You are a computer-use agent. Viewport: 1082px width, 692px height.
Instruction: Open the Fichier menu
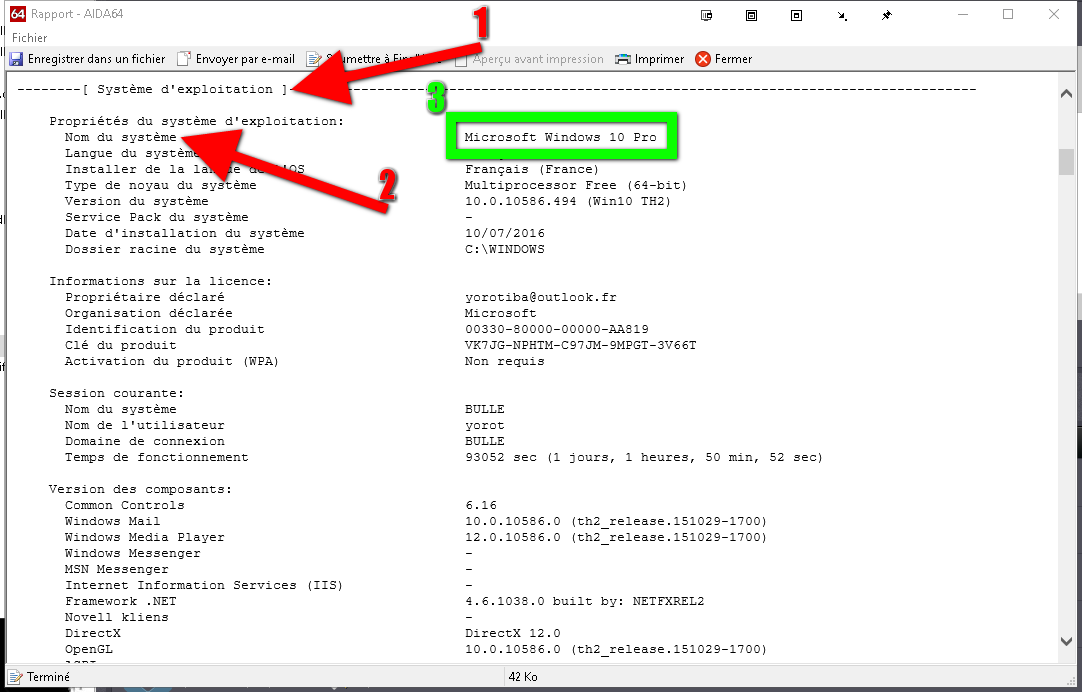(x=30, y=38)
